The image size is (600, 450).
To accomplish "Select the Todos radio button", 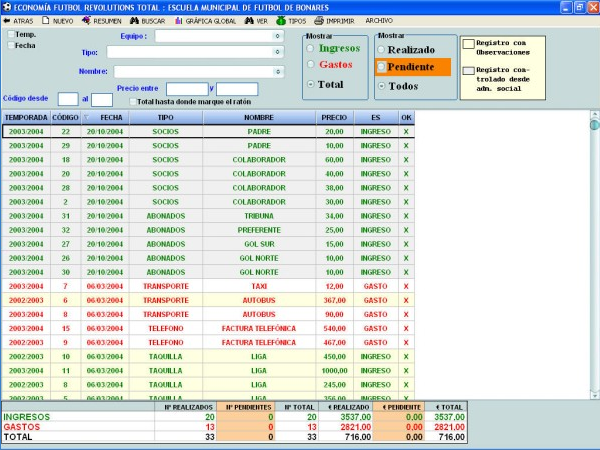I will click(381, 86).
